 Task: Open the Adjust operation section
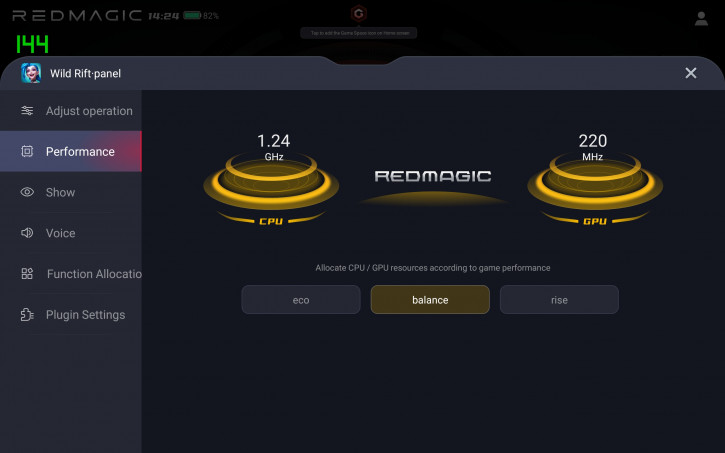(x=71, y=111)
